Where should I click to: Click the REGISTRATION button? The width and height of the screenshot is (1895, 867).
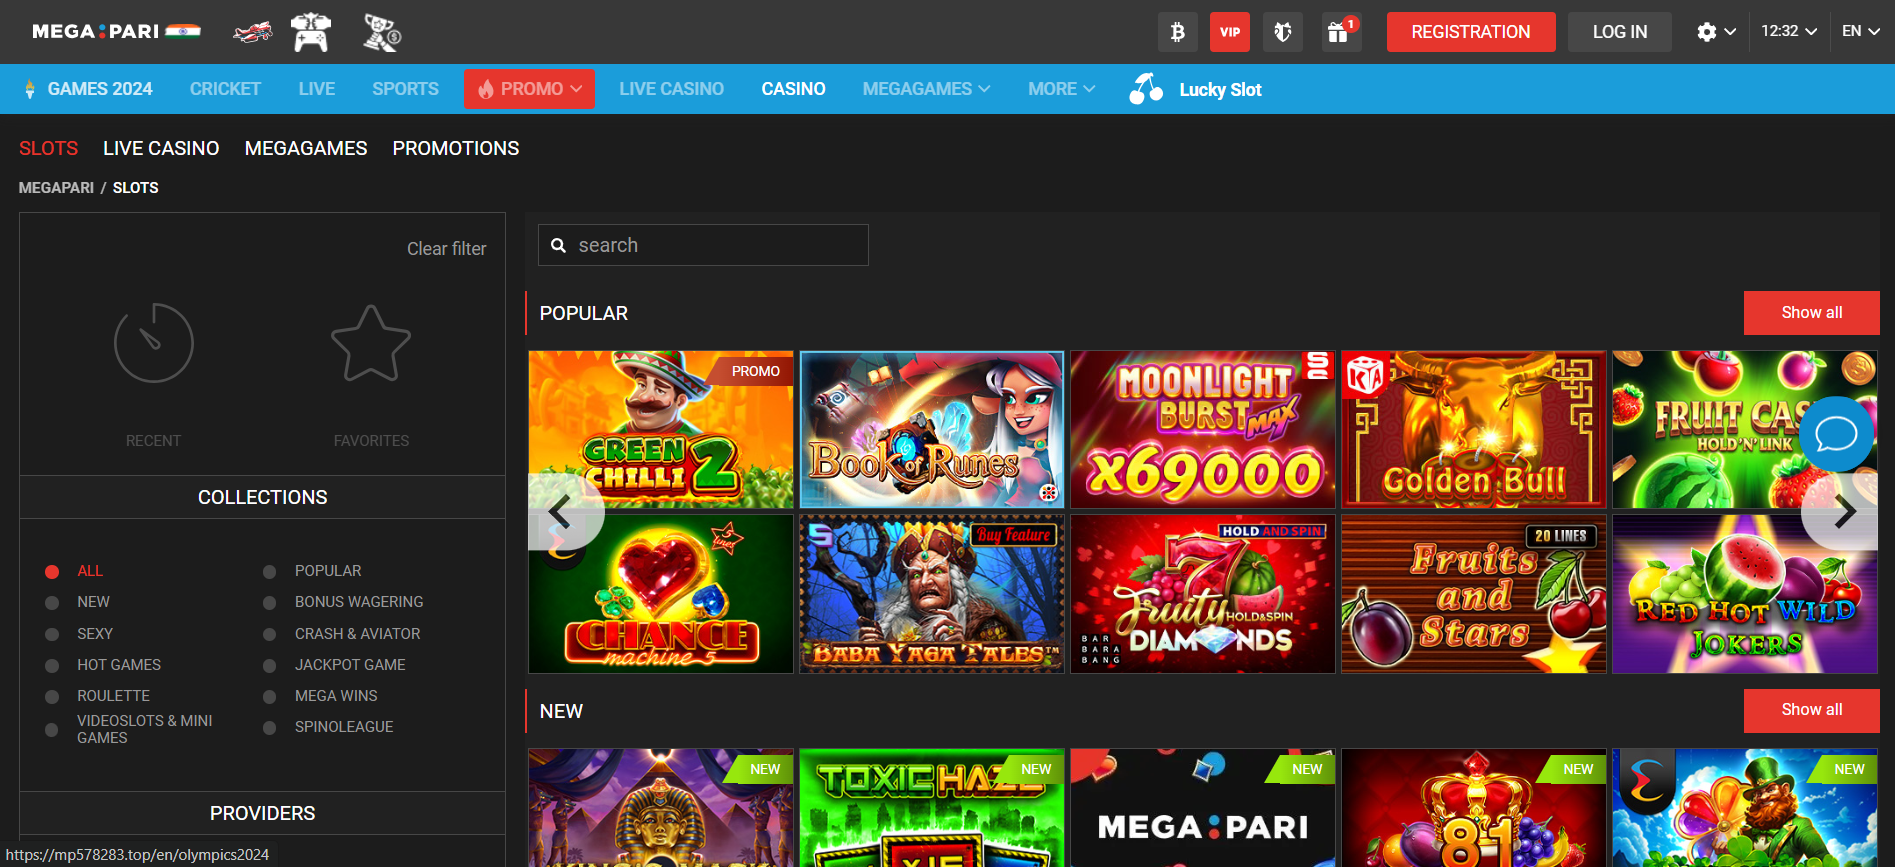coord(1470,32)
